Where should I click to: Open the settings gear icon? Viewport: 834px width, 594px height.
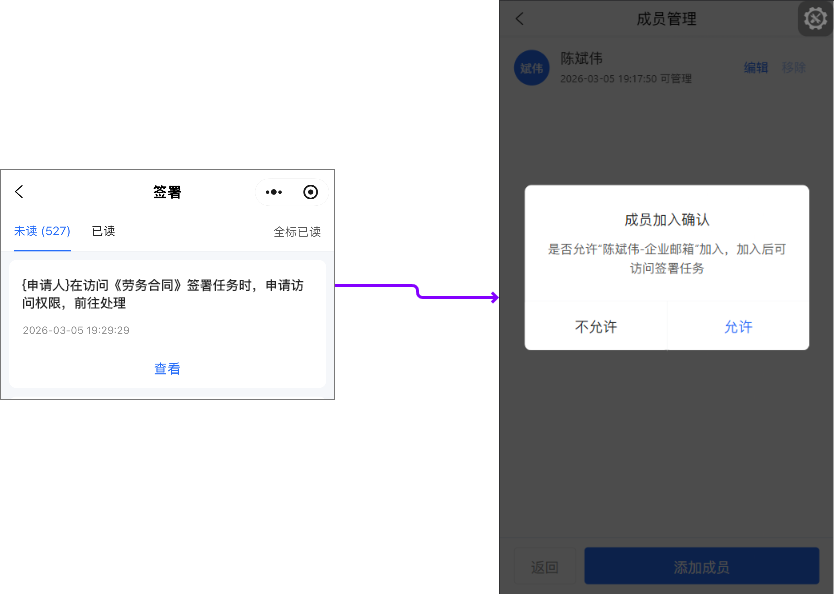(x=816, y=18)
